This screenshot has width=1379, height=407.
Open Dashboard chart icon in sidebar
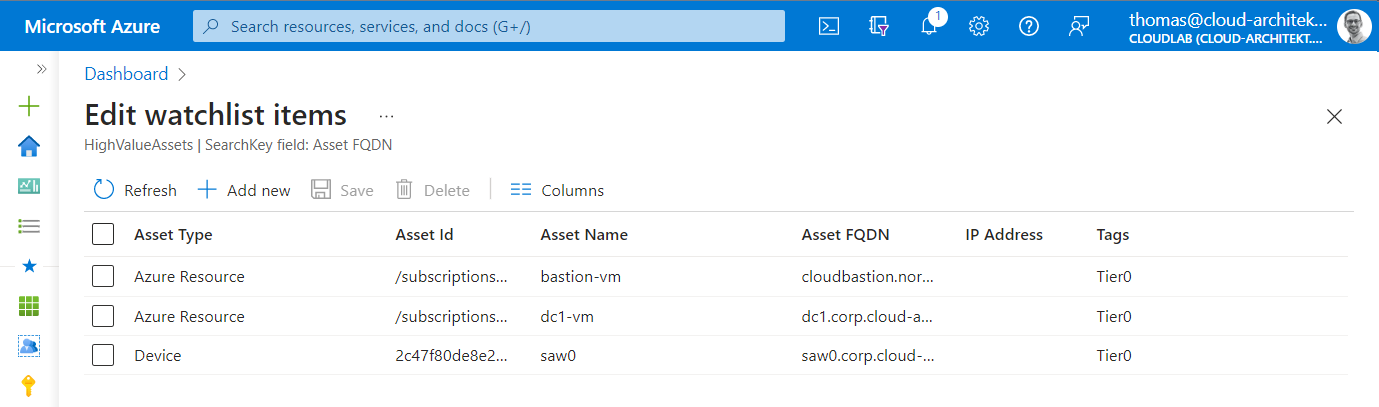click(x=30, y=186)
